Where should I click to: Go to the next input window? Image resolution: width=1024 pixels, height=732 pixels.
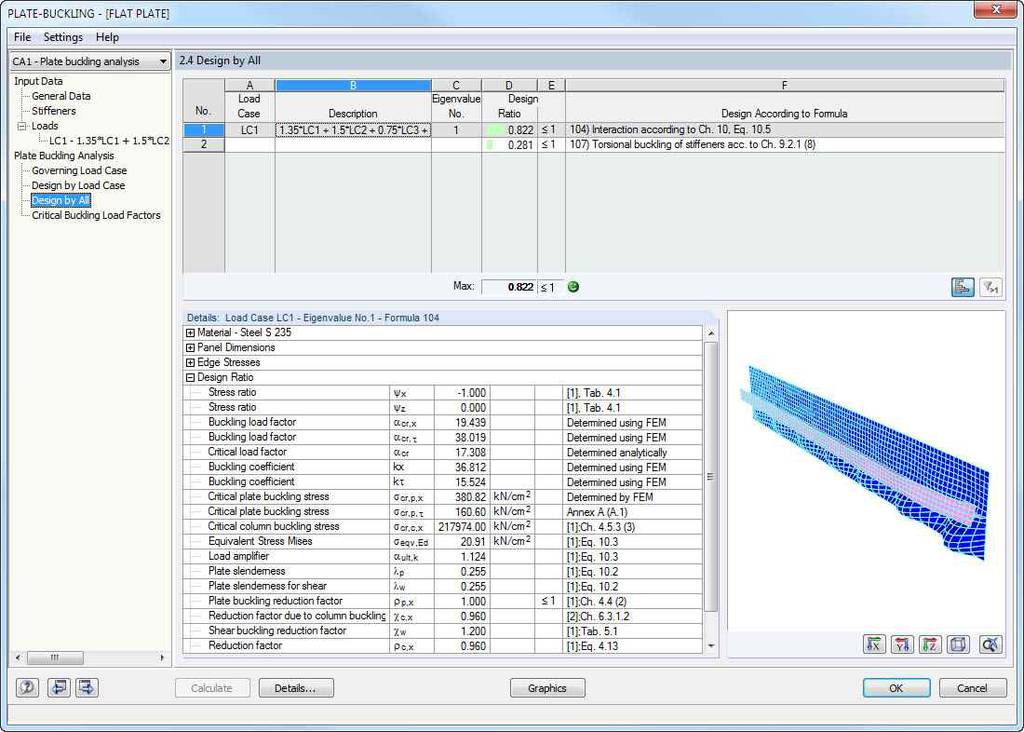[87, 688]
